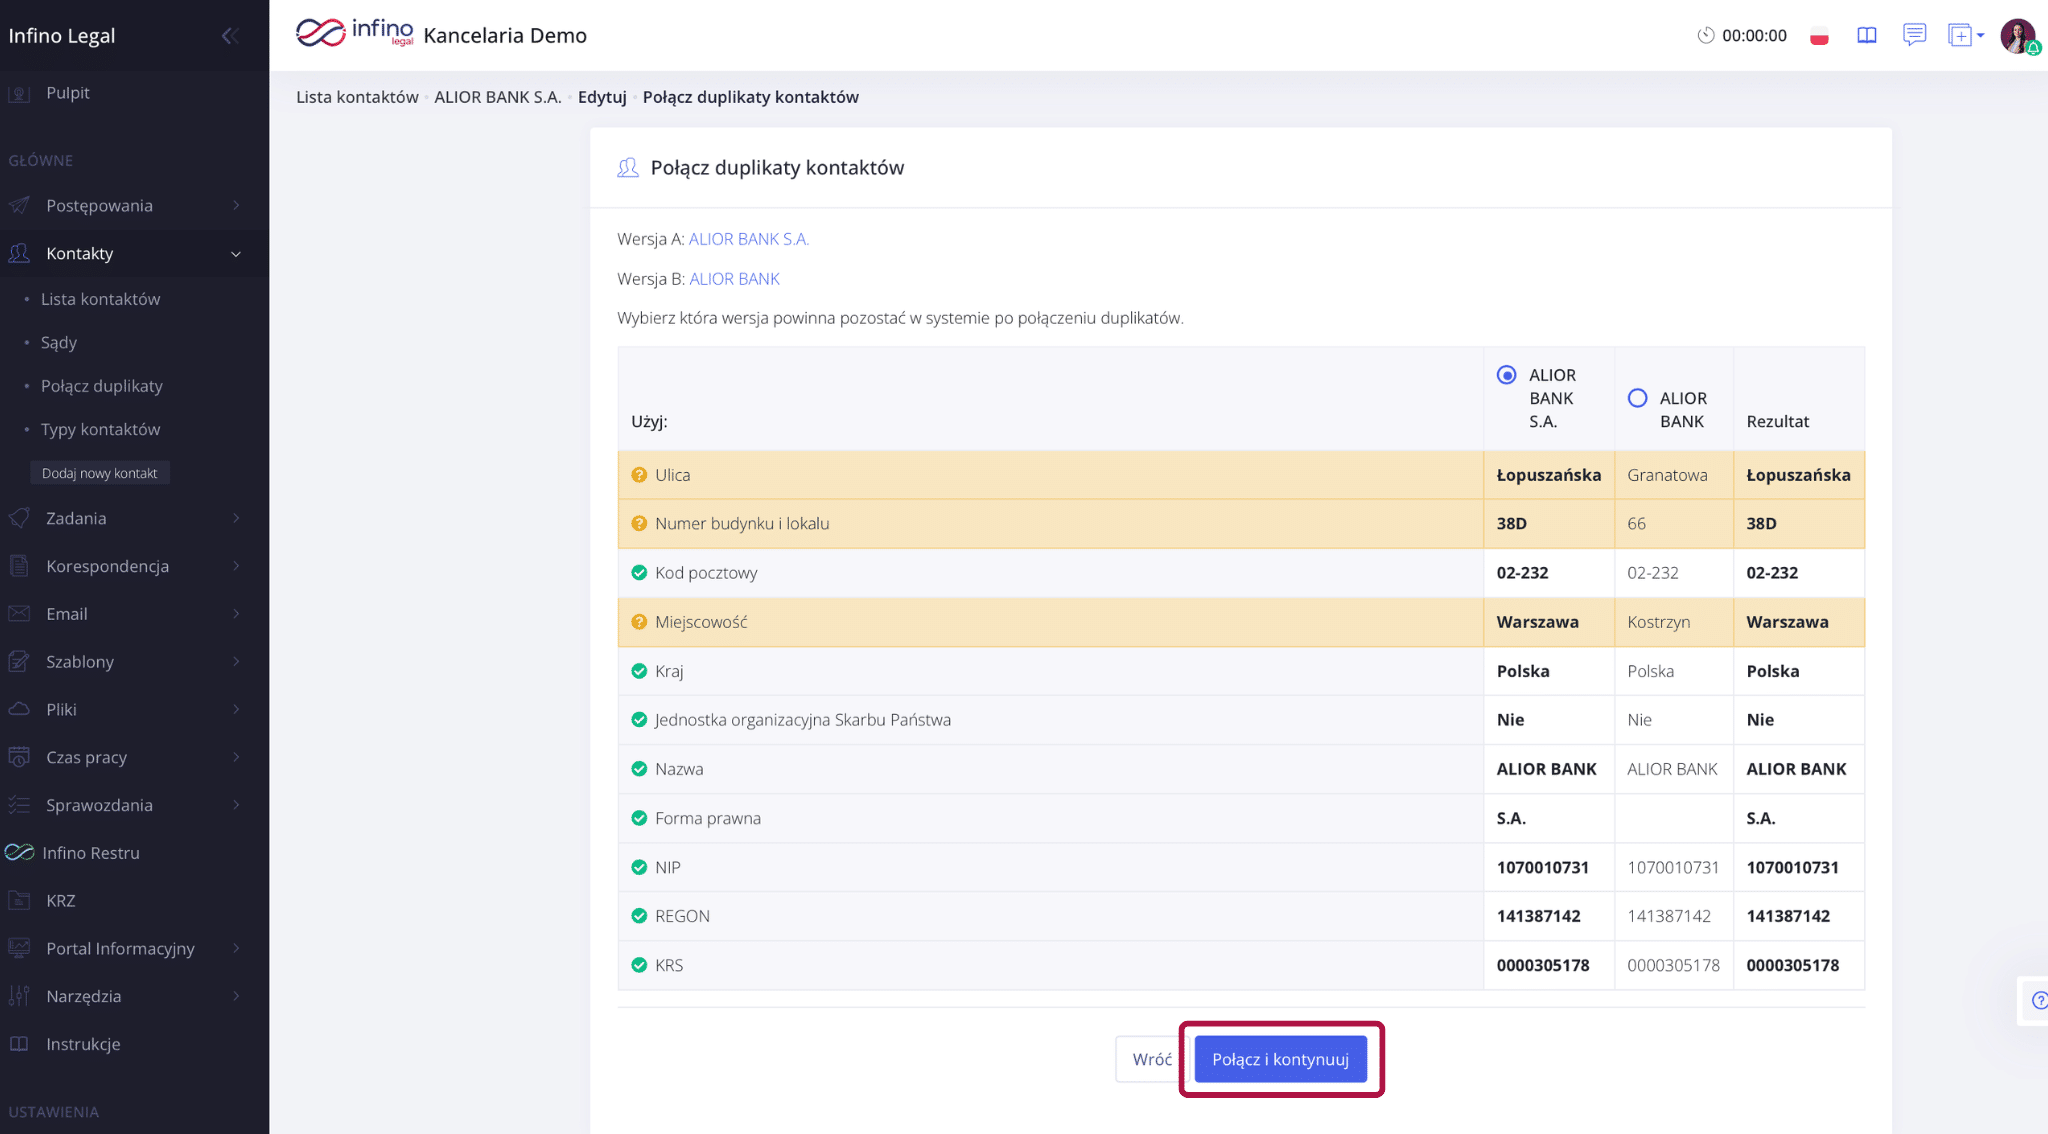Image resolution: width=2048 pixels, height=1134 pixels.
Task: Click the Połącz i kontynuuj button
Action: (x=1280, y=1059)
